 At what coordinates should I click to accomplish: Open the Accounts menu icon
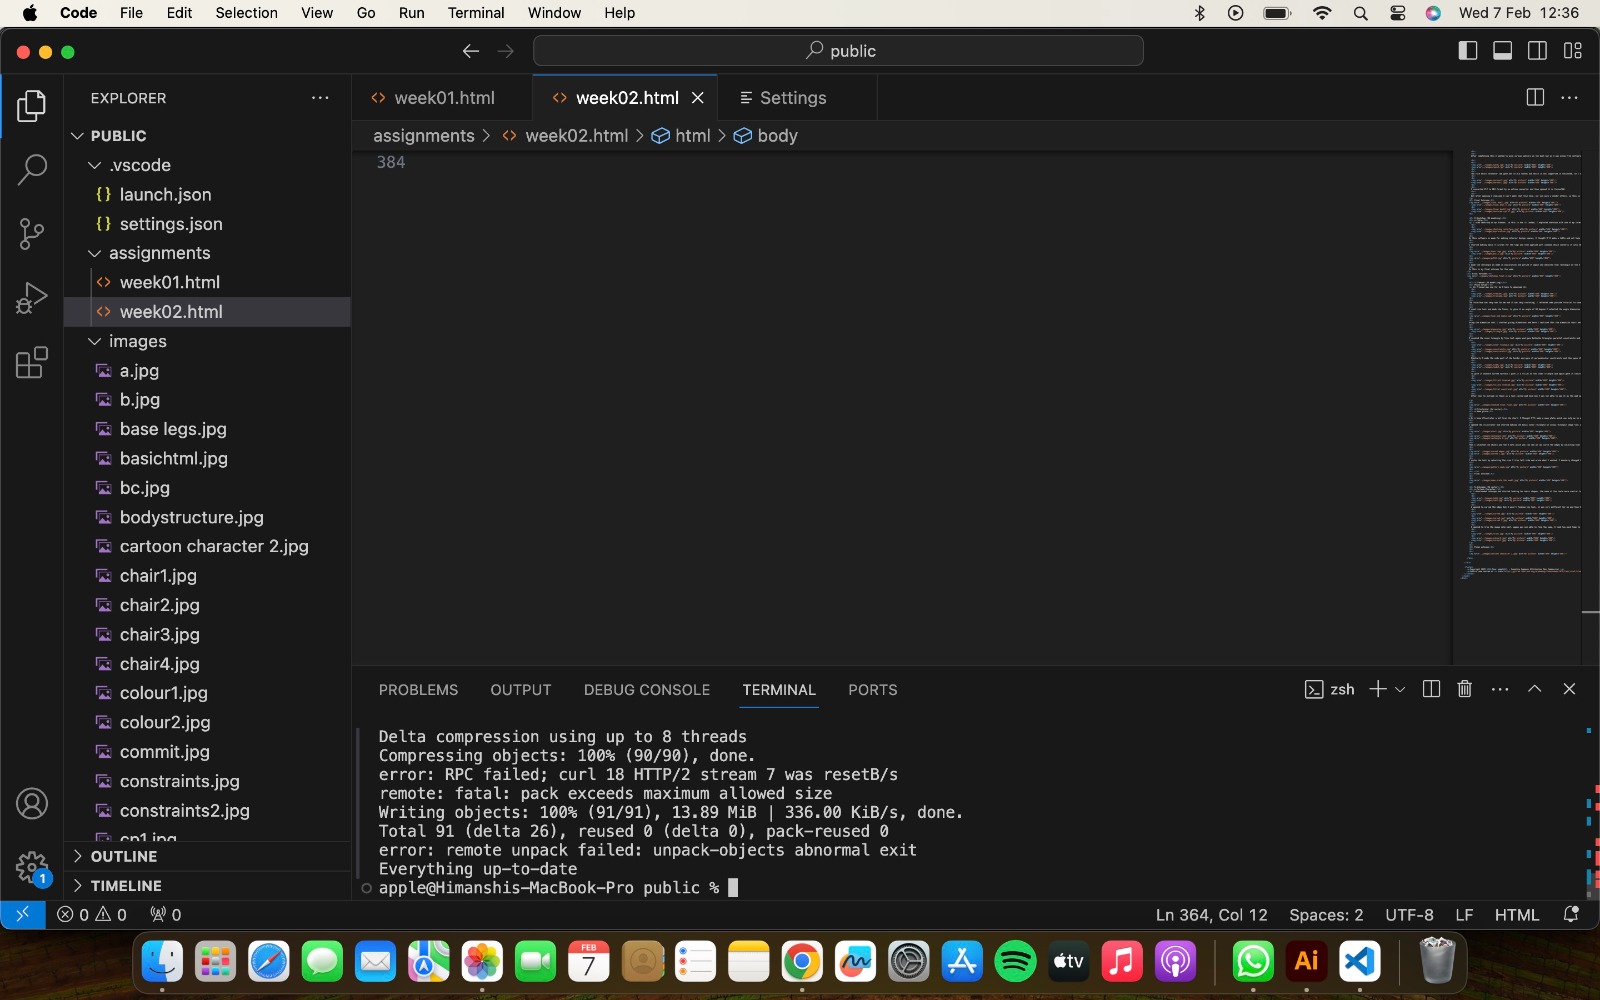click(x=32, y=804)
